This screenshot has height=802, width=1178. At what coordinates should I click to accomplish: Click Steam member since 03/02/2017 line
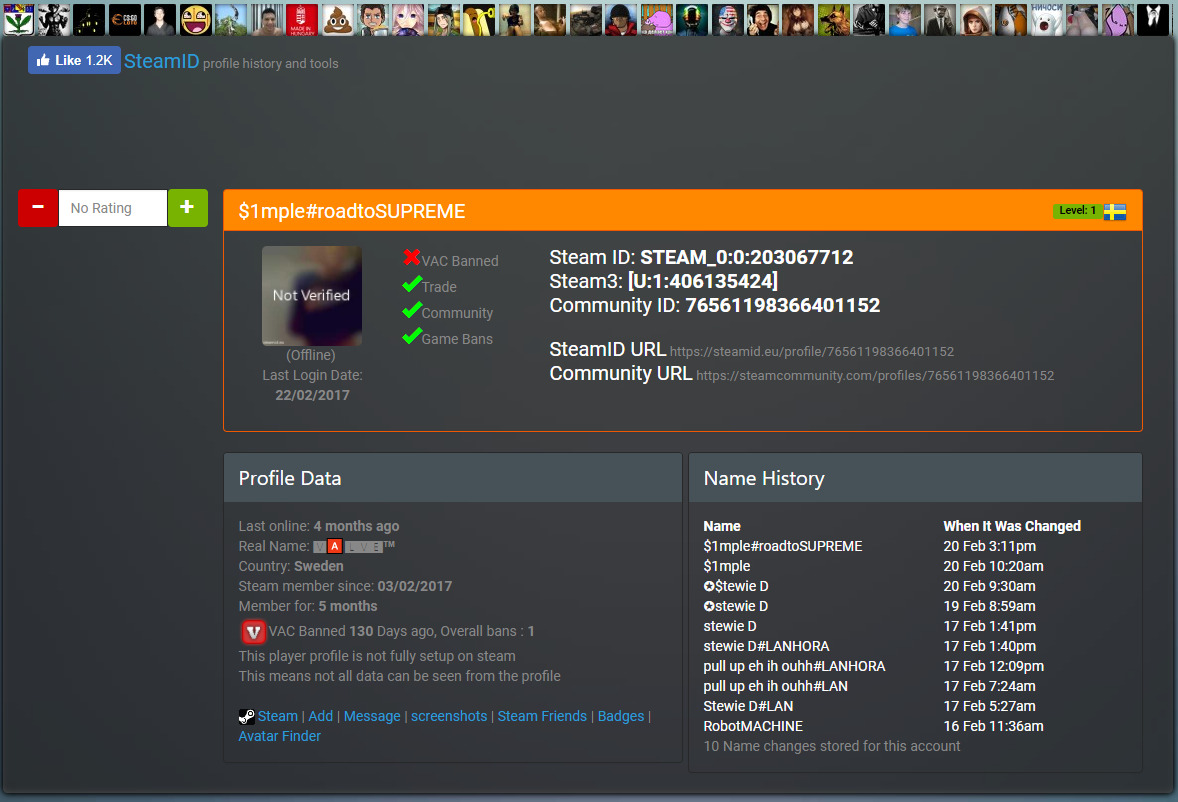point(345,586)
